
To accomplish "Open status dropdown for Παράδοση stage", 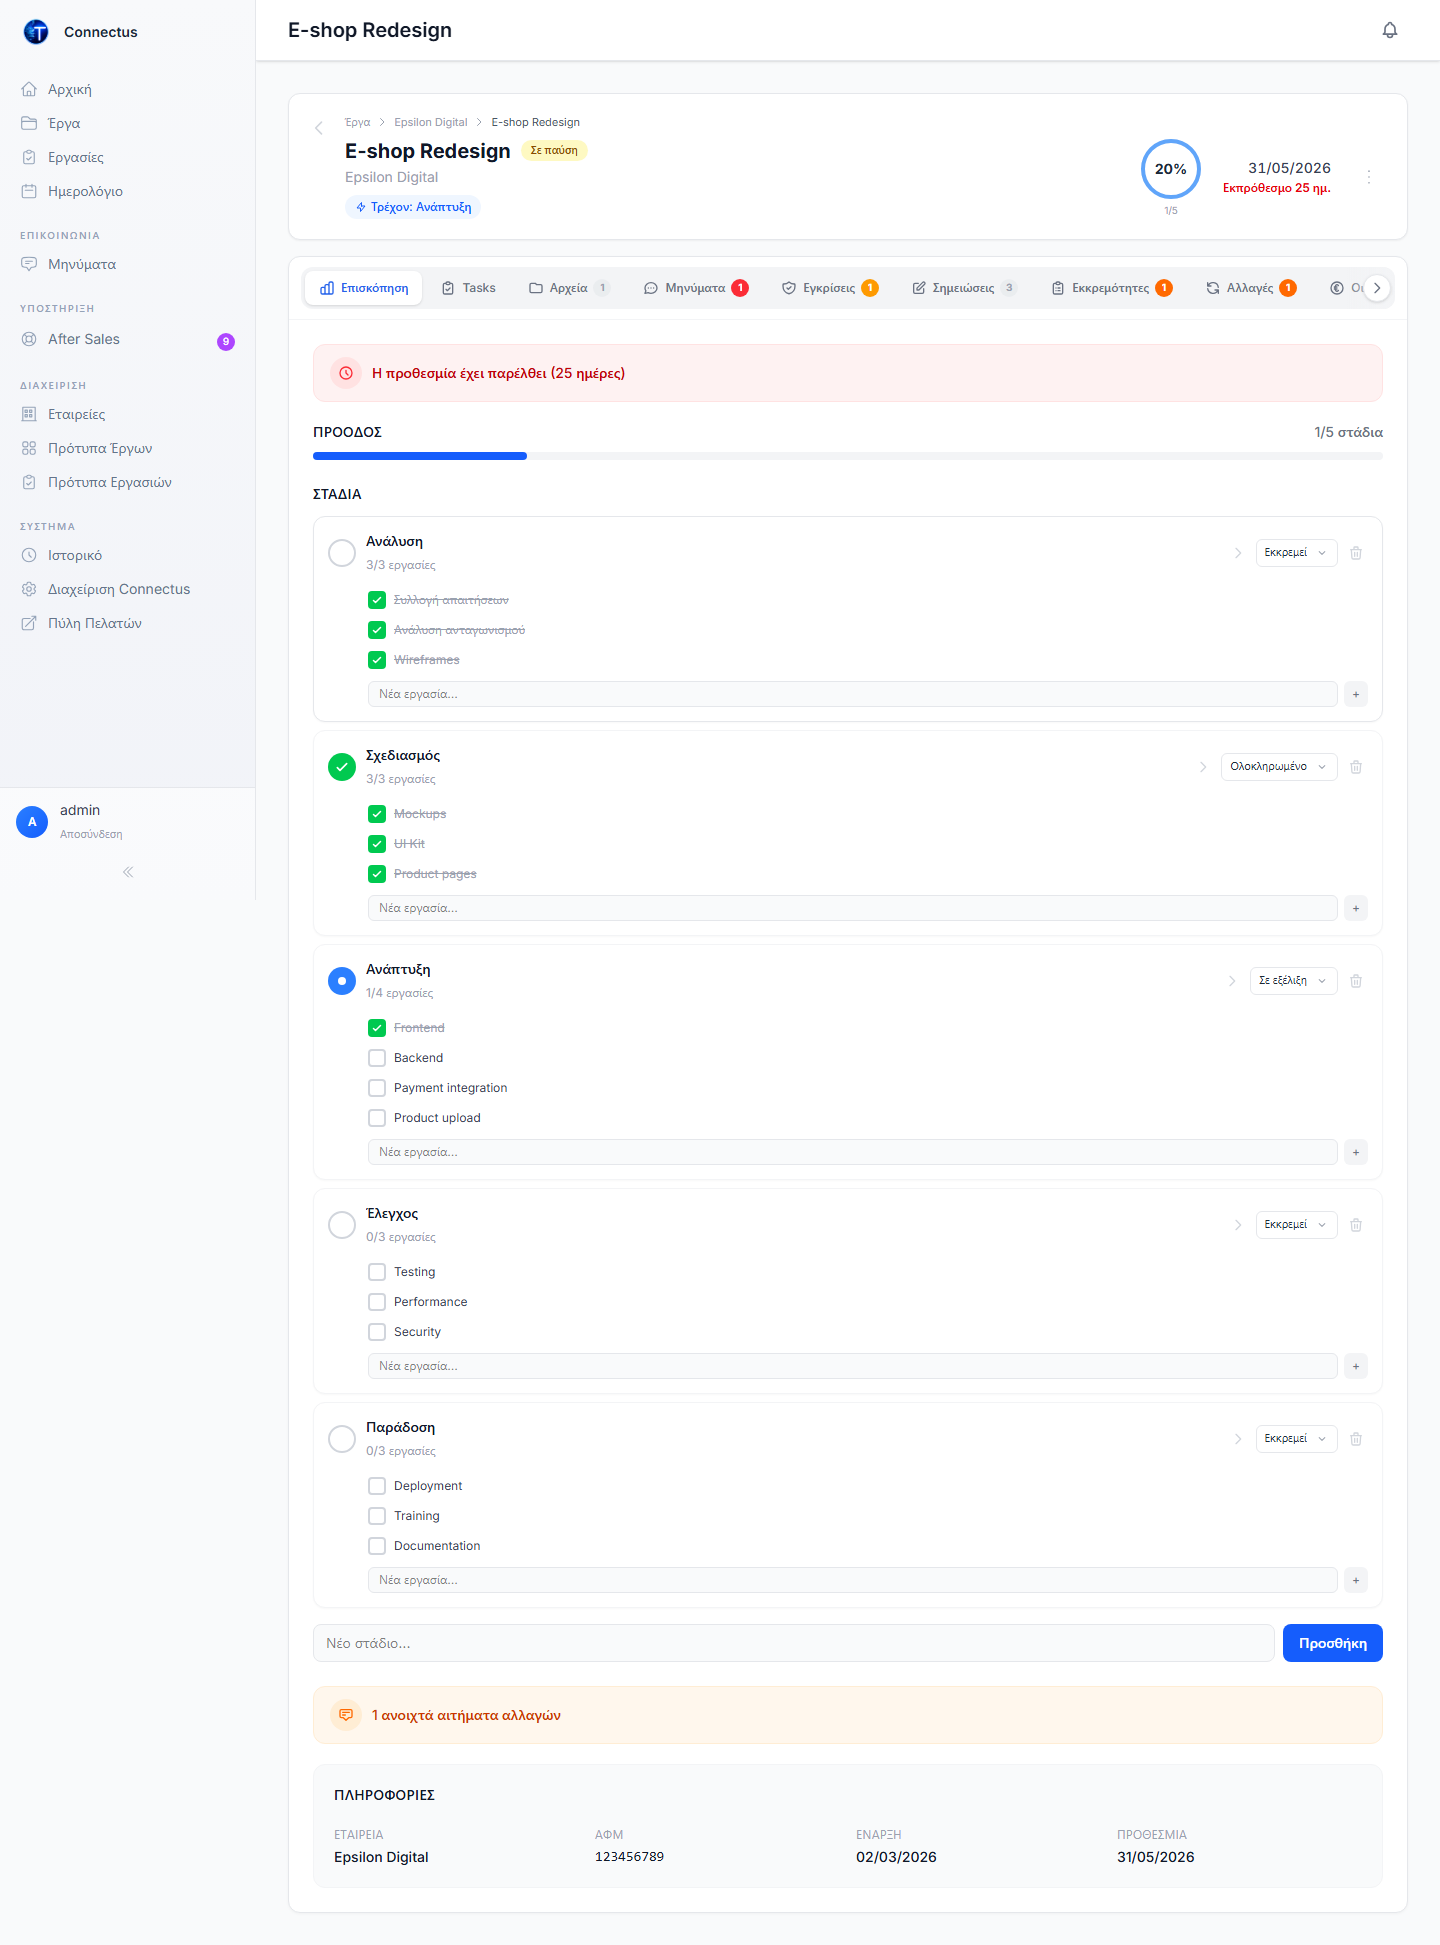I will (x=1296, y=1439).
